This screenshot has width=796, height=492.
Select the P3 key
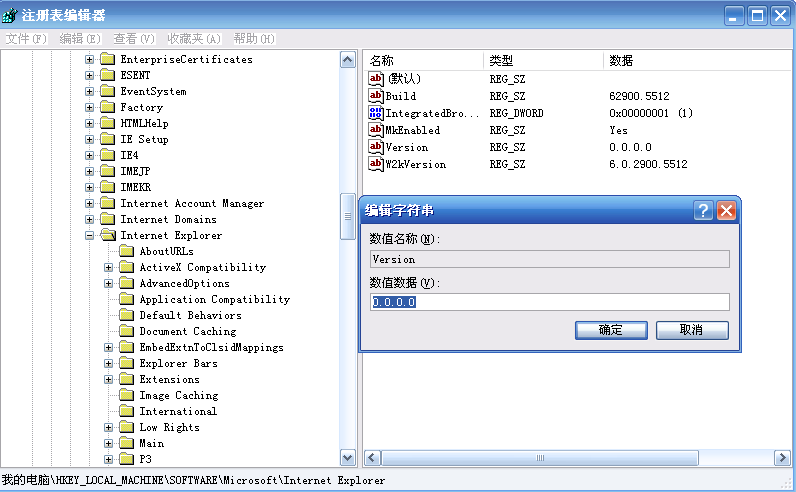tap(145, 459)
